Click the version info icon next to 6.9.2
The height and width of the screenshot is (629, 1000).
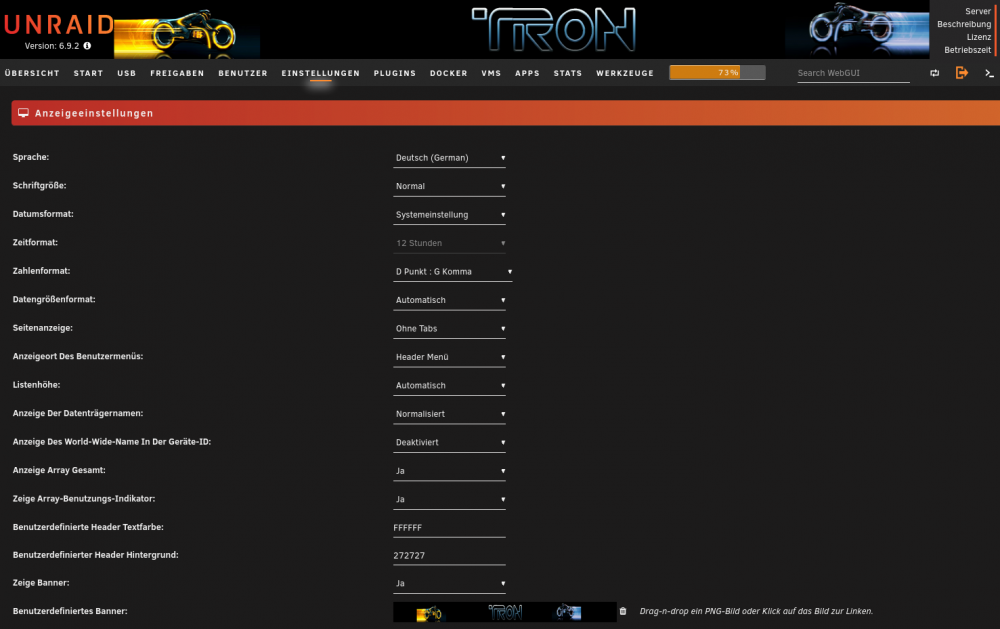(x=87, y=46)
